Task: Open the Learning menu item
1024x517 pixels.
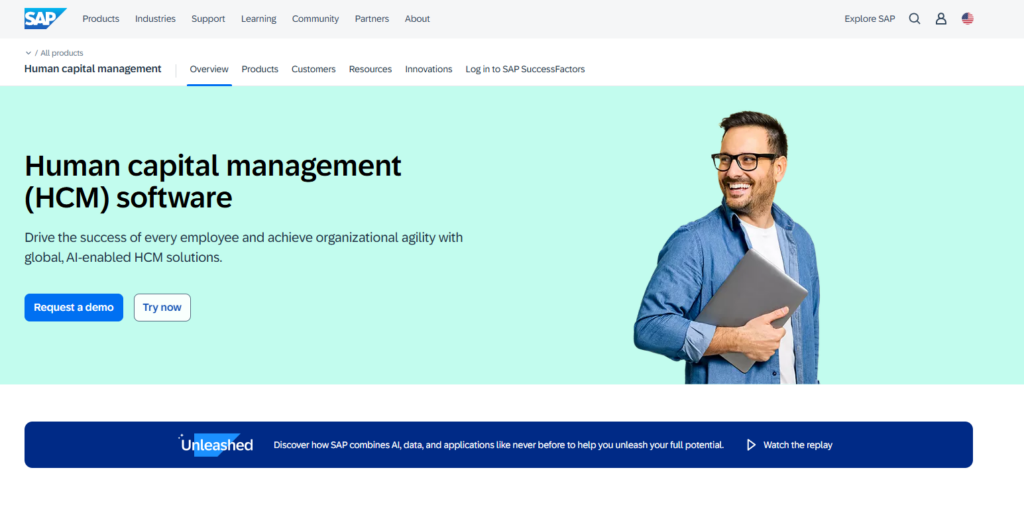Action: pyautogui.click(x=258, y=19)
